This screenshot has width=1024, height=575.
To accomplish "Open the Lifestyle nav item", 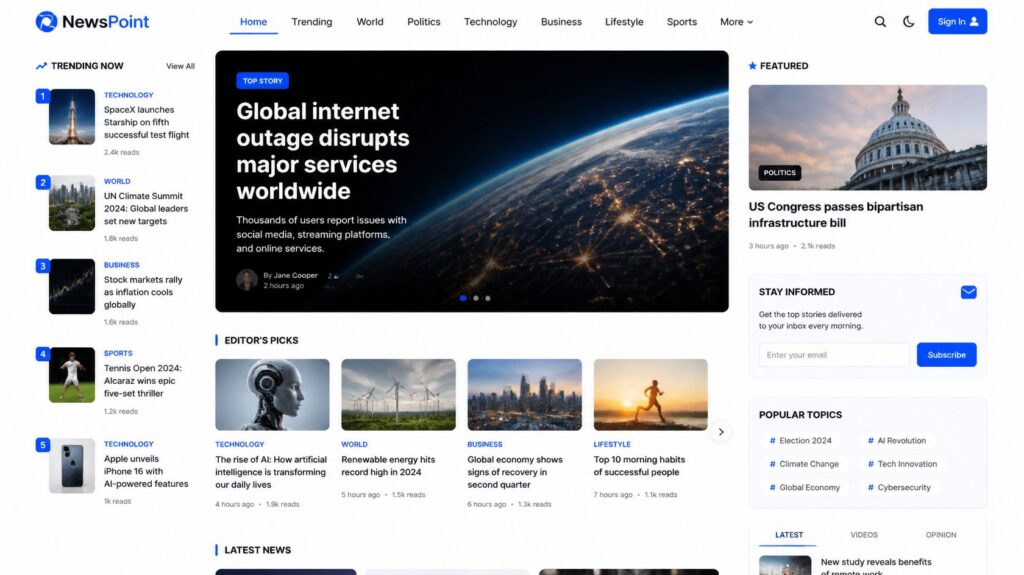I will click(x=624, y=22).
